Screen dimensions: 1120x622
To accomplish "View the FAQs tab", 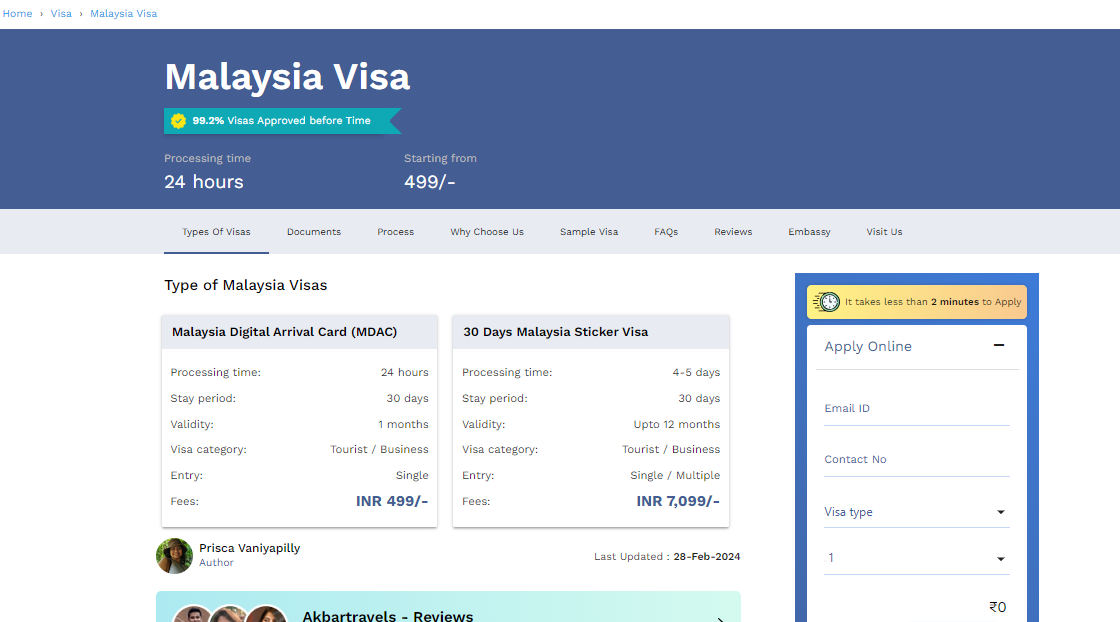I will [x=666, y=232].
